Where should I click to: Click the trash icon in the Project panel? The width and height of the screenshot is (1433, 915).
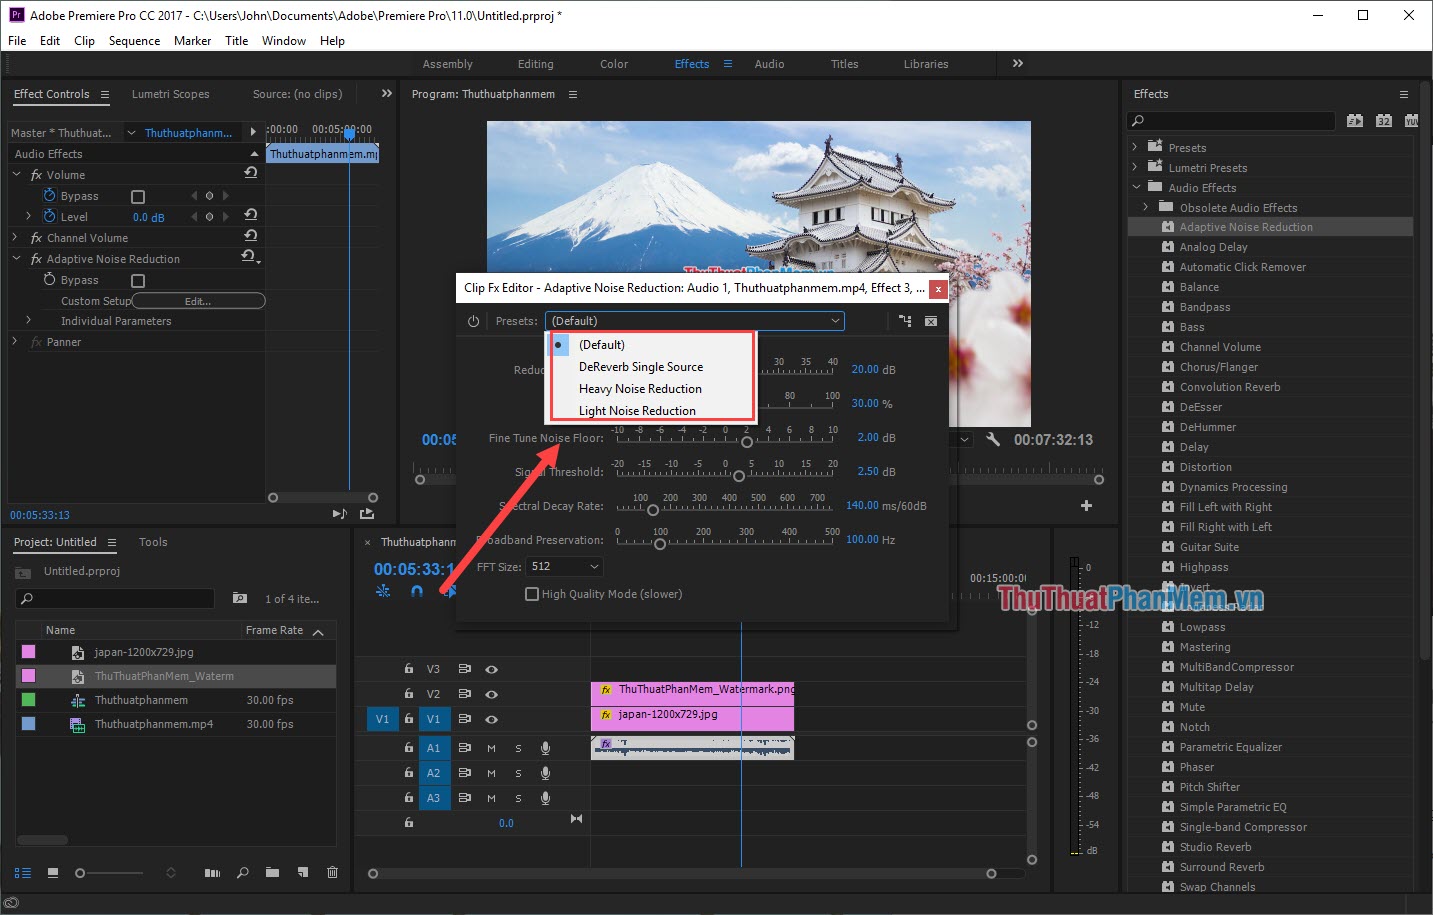332,873
